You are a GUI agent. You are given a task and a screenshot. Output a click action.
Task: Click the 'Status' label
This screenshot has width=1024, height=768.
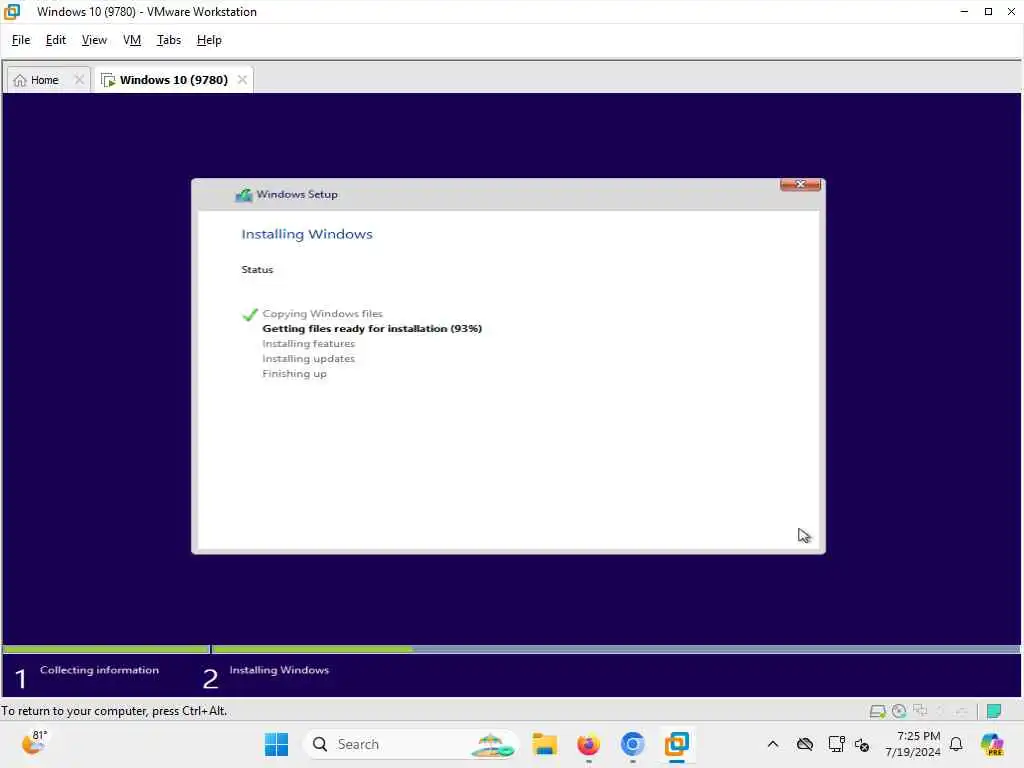(x=257, y=270)
